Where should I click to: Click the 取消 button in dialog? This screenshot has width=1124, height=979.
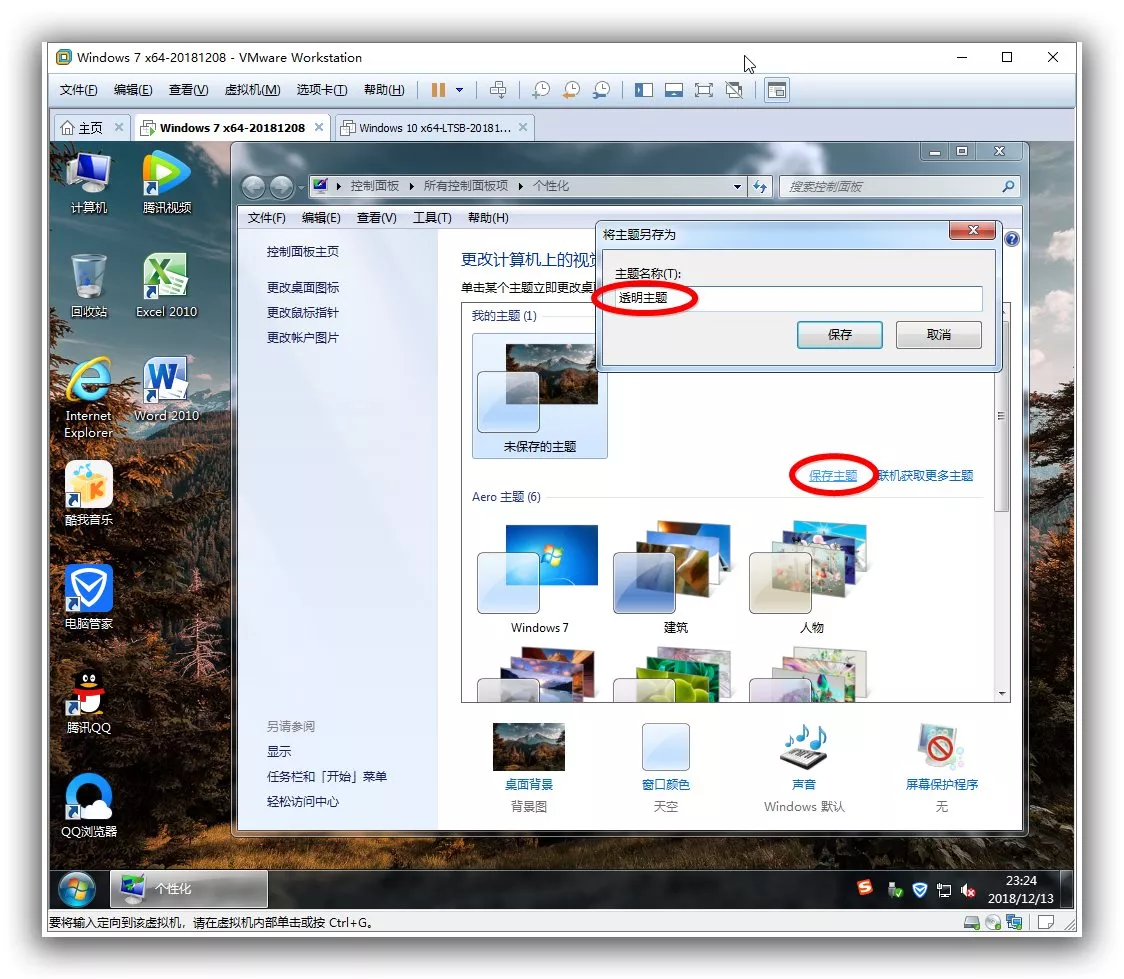pyautogui.click(x=938, y=335)
